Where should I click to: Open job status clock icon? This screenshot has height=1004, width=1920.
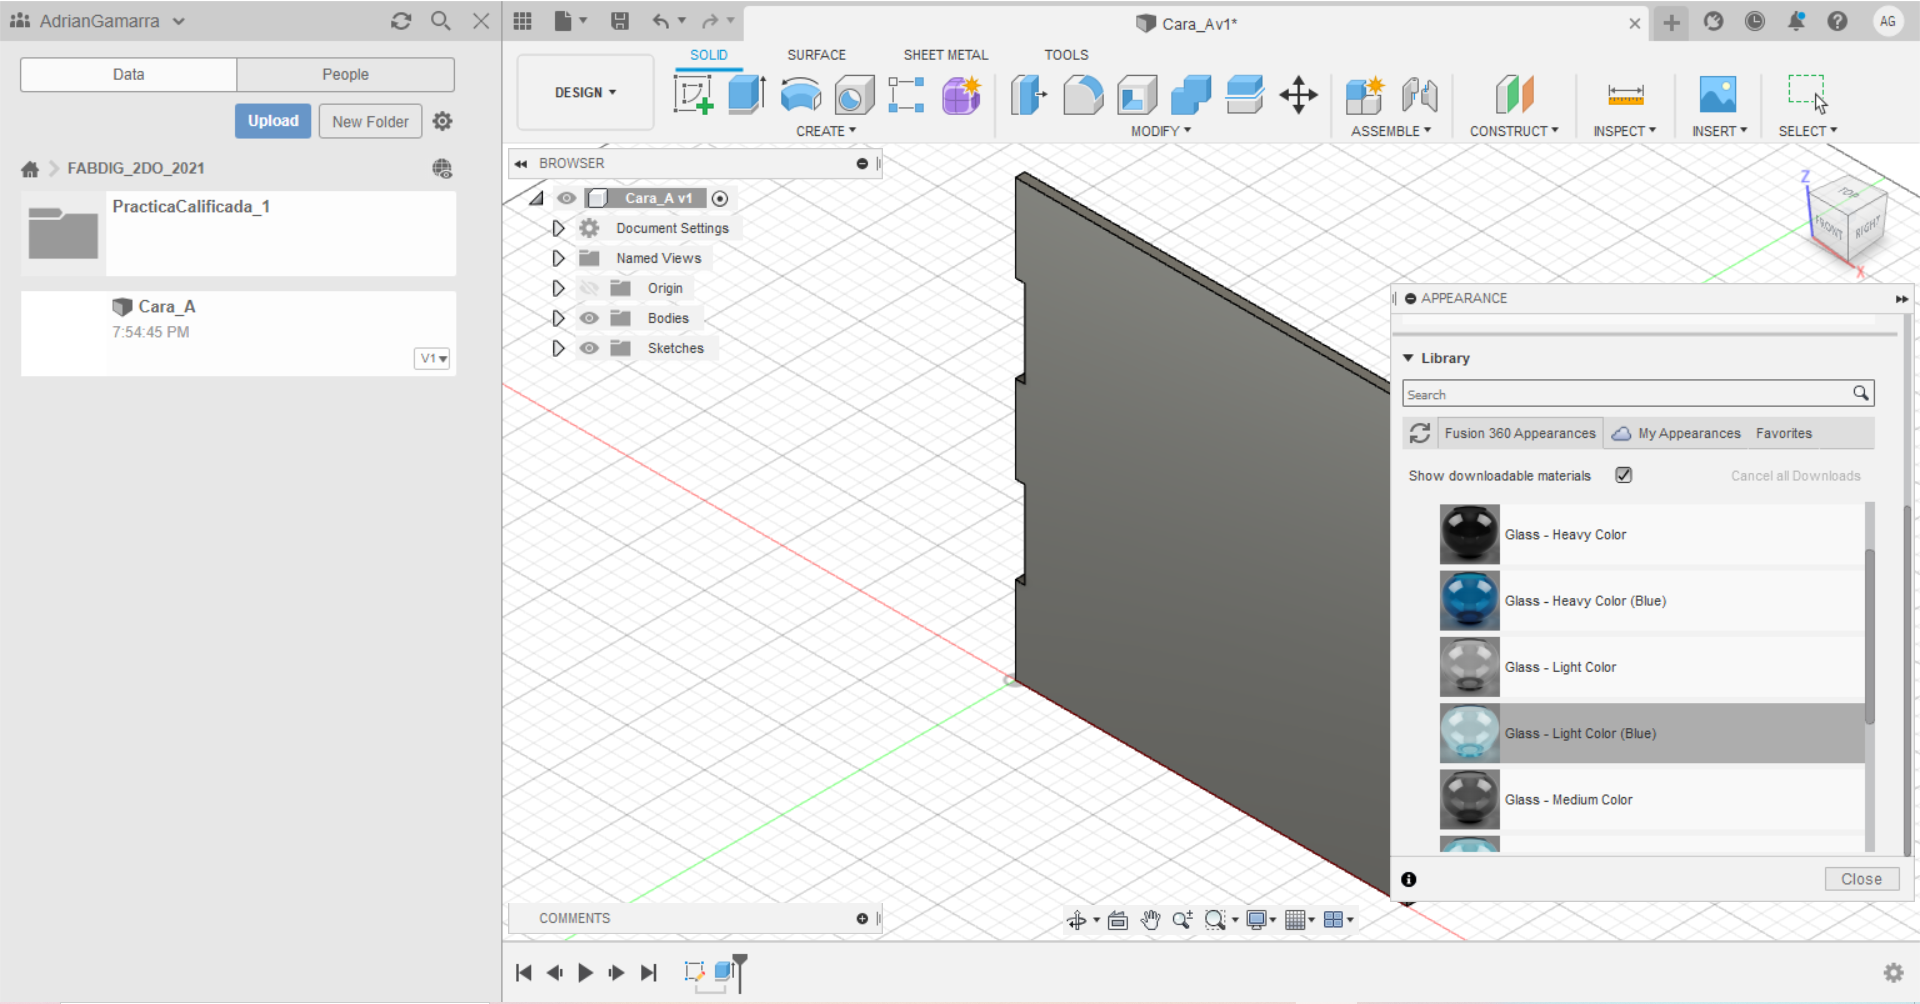point(1755,21)
